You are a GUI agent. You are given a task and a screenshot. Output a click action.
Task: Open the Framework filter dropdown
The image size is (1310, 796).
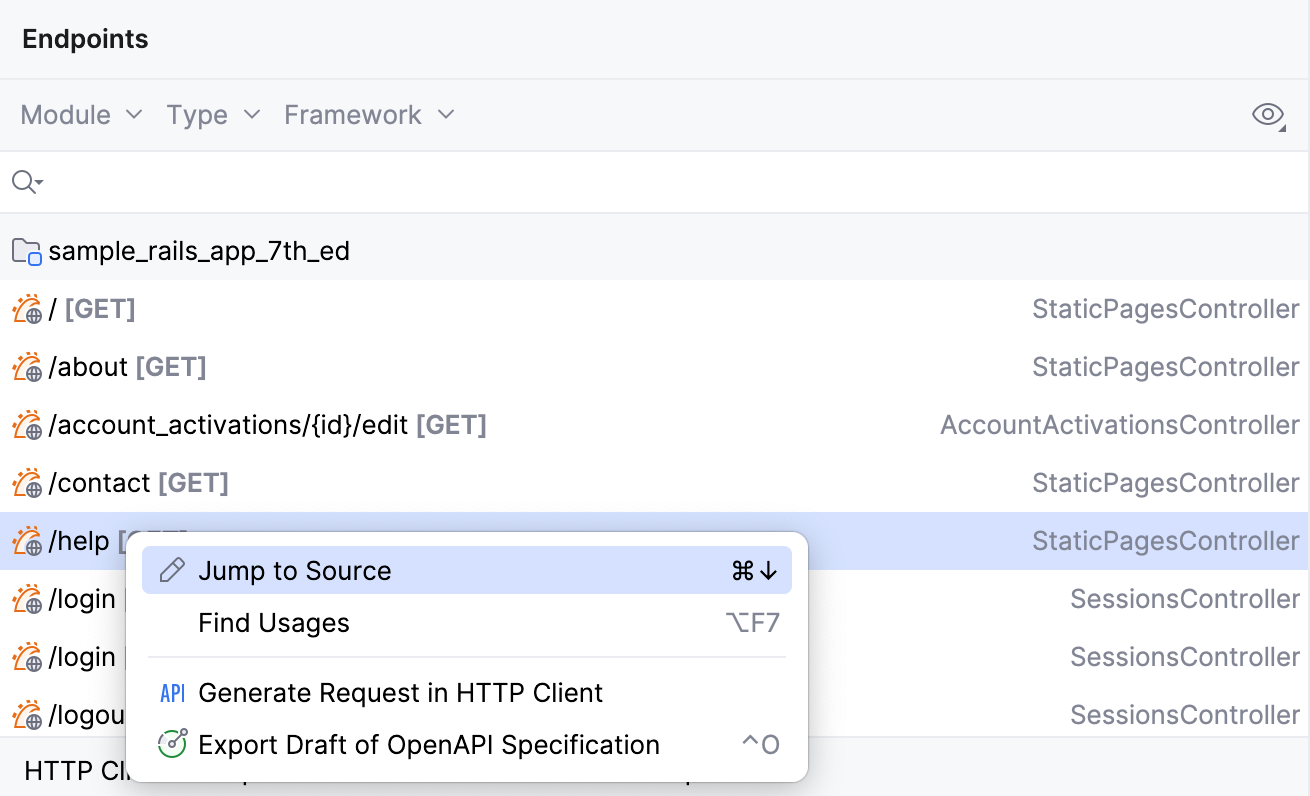pos(367,114)
